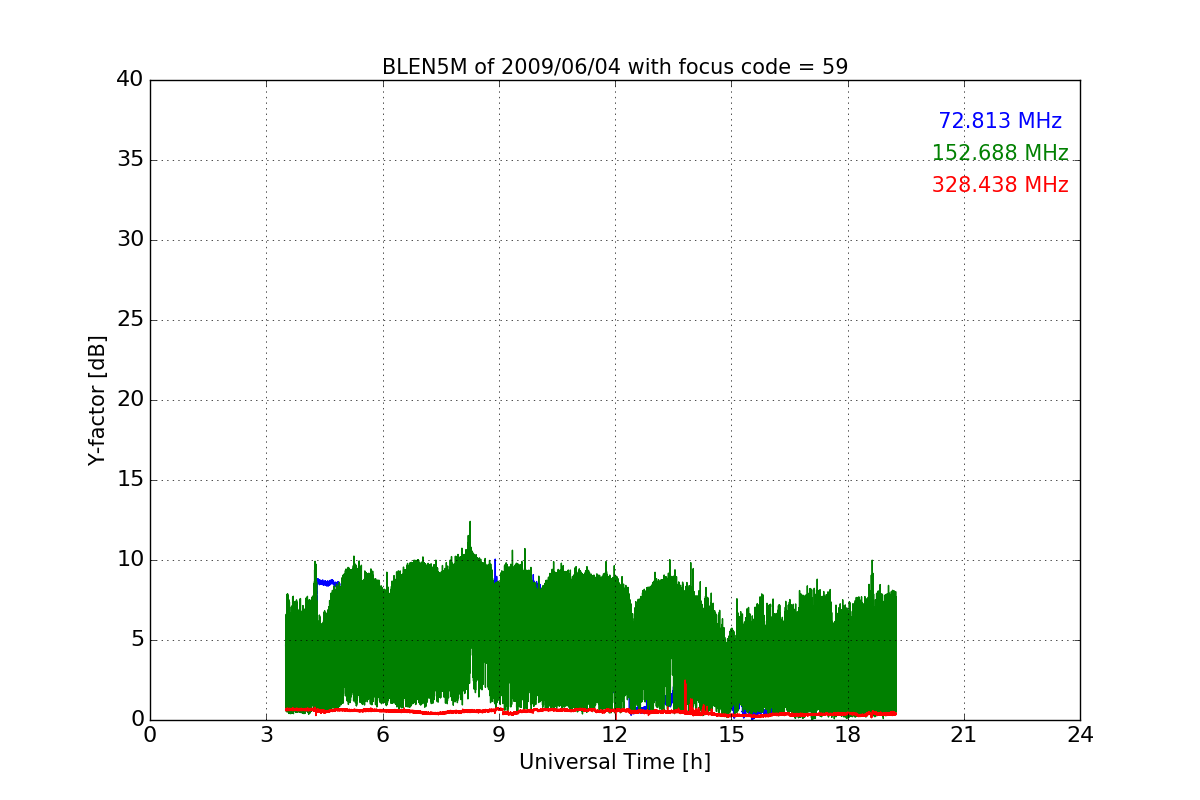Click y-axis tick label '15'

(x=130, y=480)
